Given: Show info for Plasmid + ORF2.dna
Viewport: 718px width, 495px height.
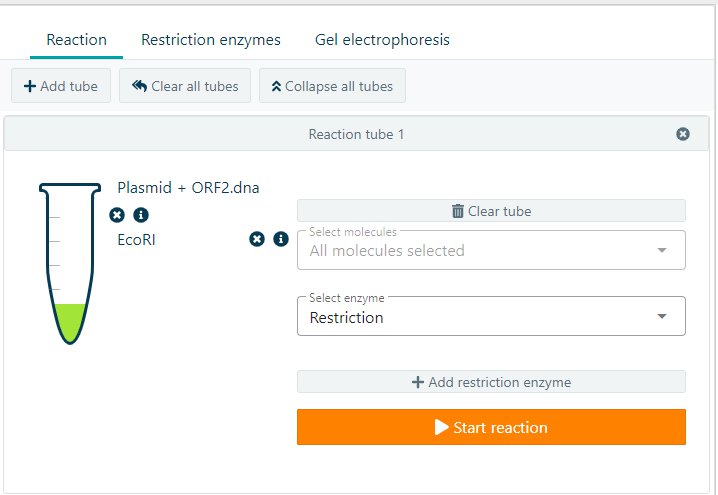Looking at the screenshot, I should (x=141, y=215).
